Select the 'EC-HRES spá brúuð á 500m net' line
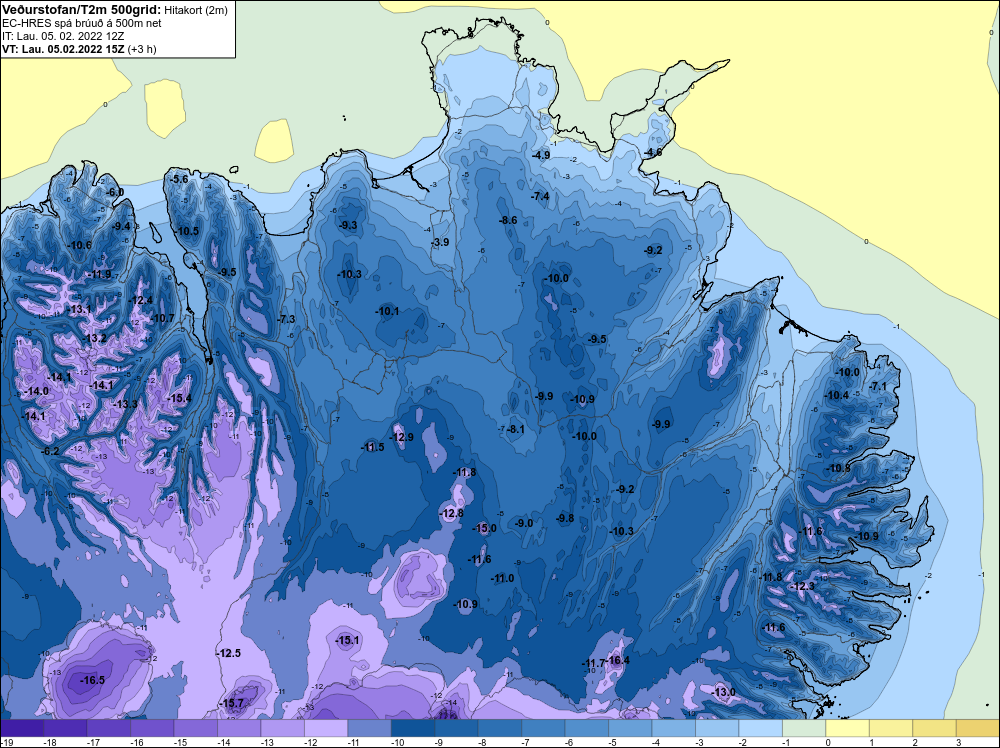 click(82, 23)
